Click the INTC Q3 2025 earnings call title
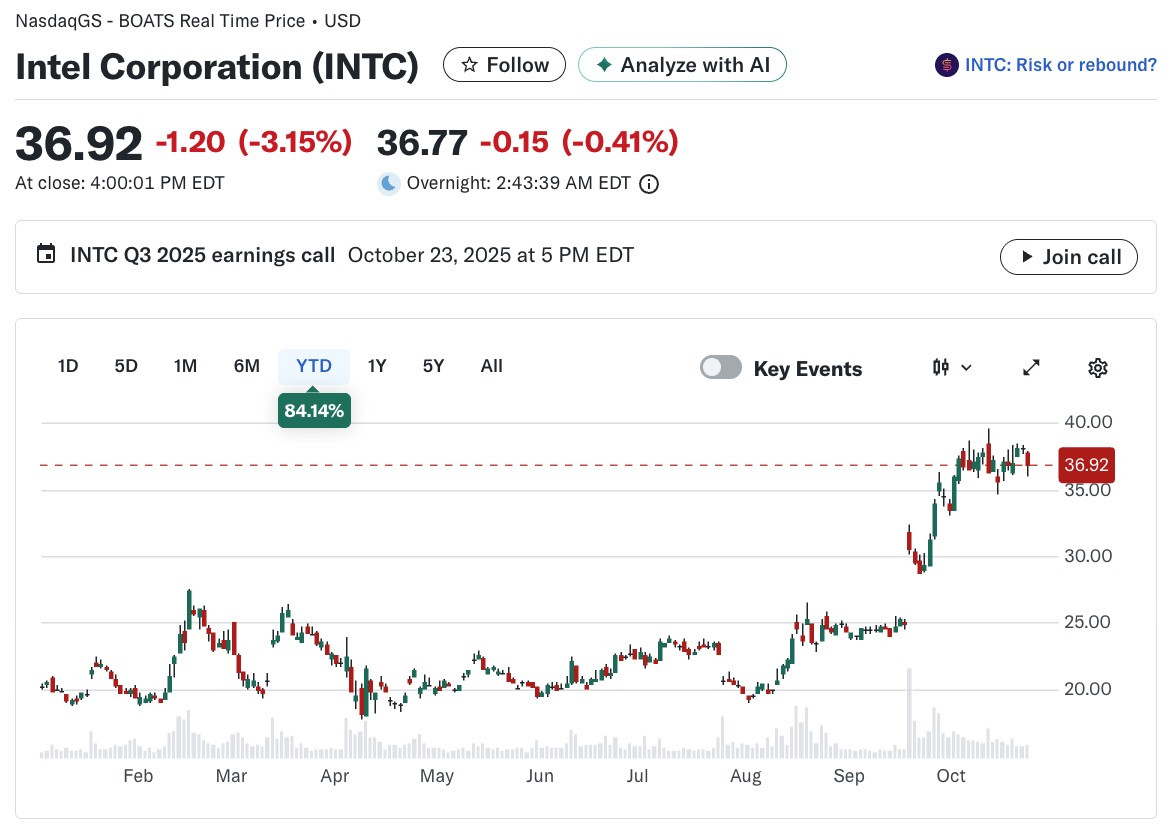 point(202,255)
